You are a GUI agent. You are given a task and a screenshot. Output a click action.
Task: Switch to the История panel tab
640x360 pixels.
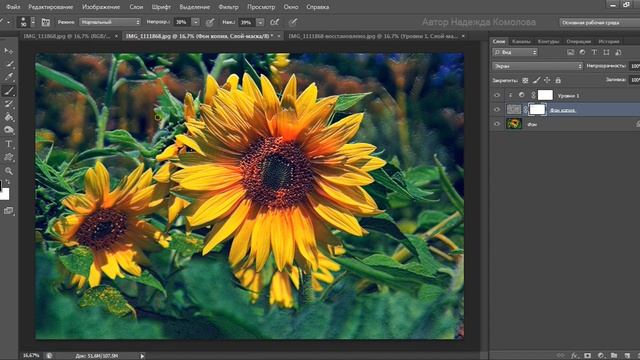[609, 41]
